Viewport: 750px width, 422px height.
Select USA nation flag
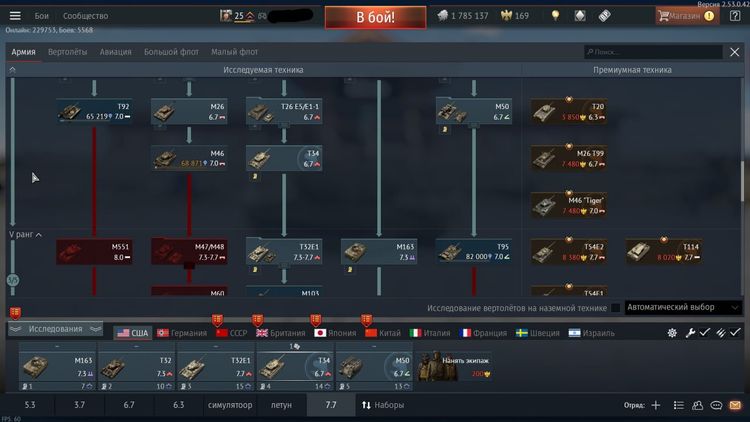pos(132,332)
